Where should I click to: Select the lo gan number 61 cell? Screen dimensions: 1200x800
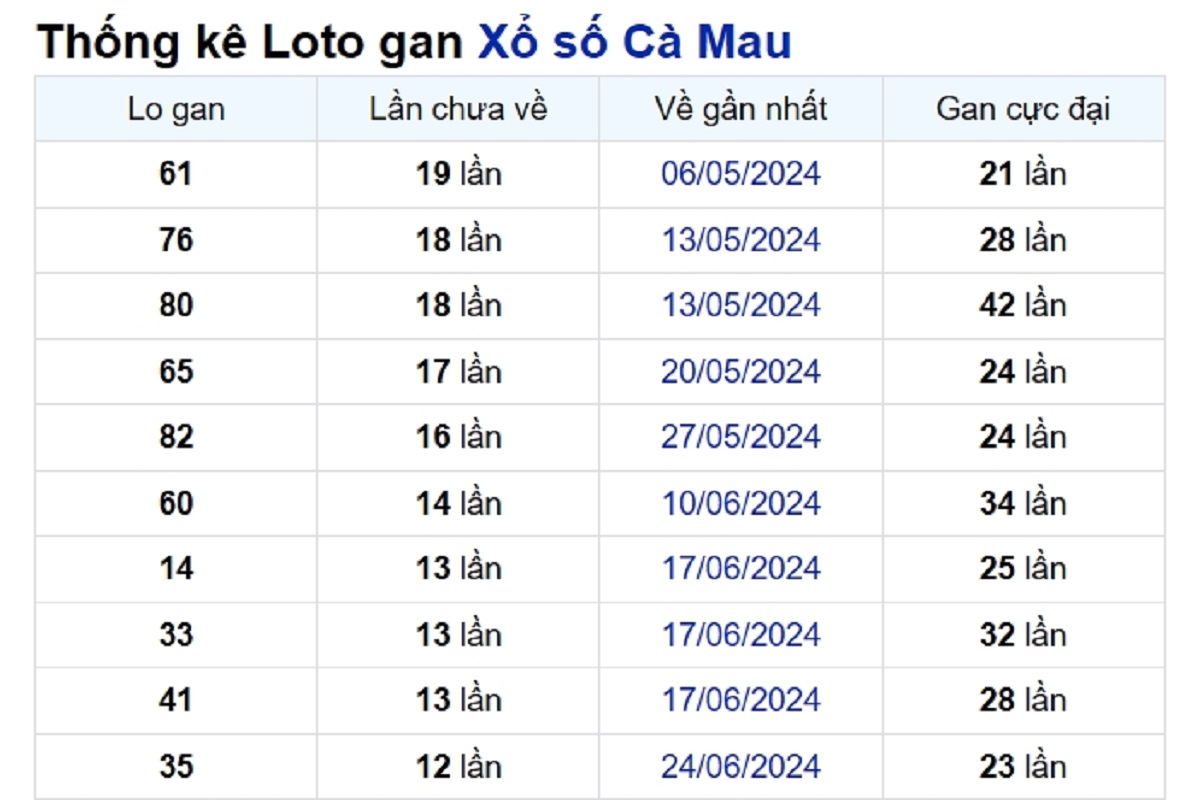[x=176, y=174]
